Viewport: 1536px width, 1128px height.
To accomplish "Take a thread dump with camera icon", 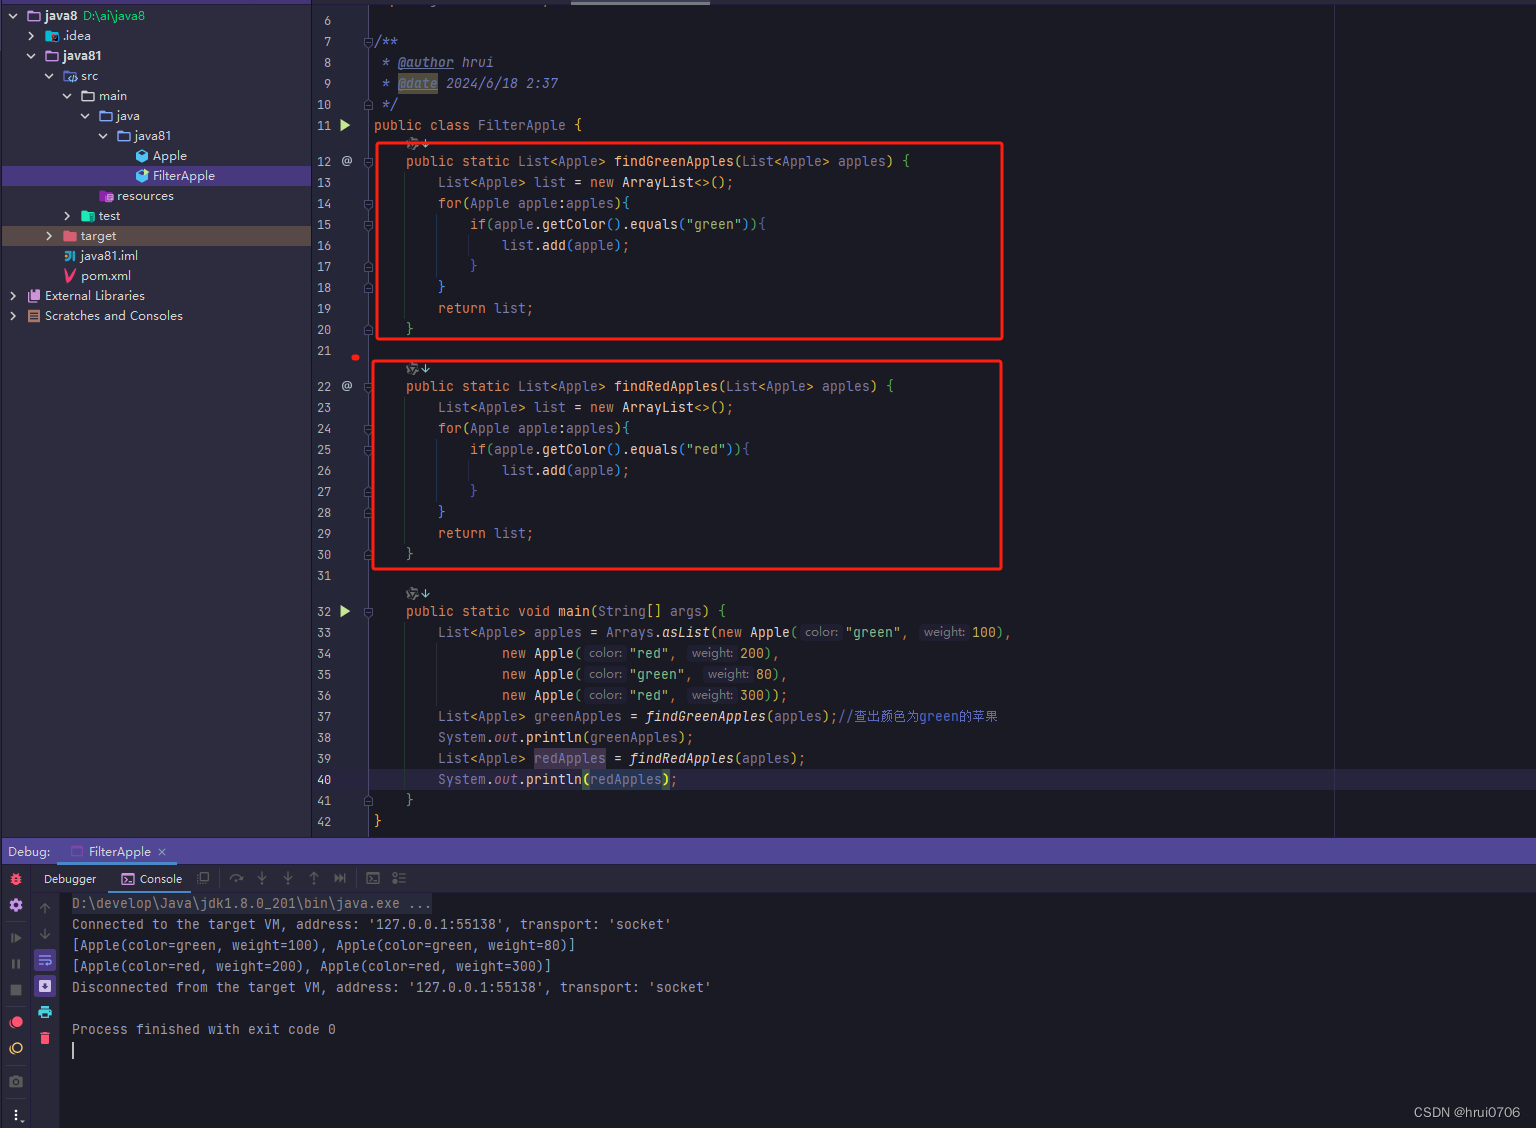I will click(16, 1081).
